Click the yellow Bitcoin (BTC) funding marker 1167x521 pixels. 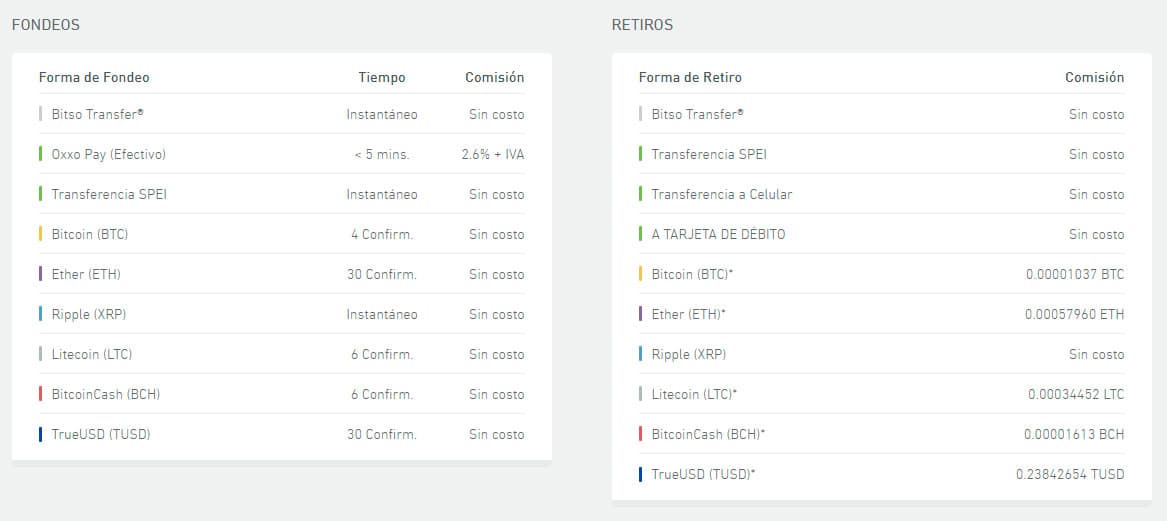(x=41, y=234)
